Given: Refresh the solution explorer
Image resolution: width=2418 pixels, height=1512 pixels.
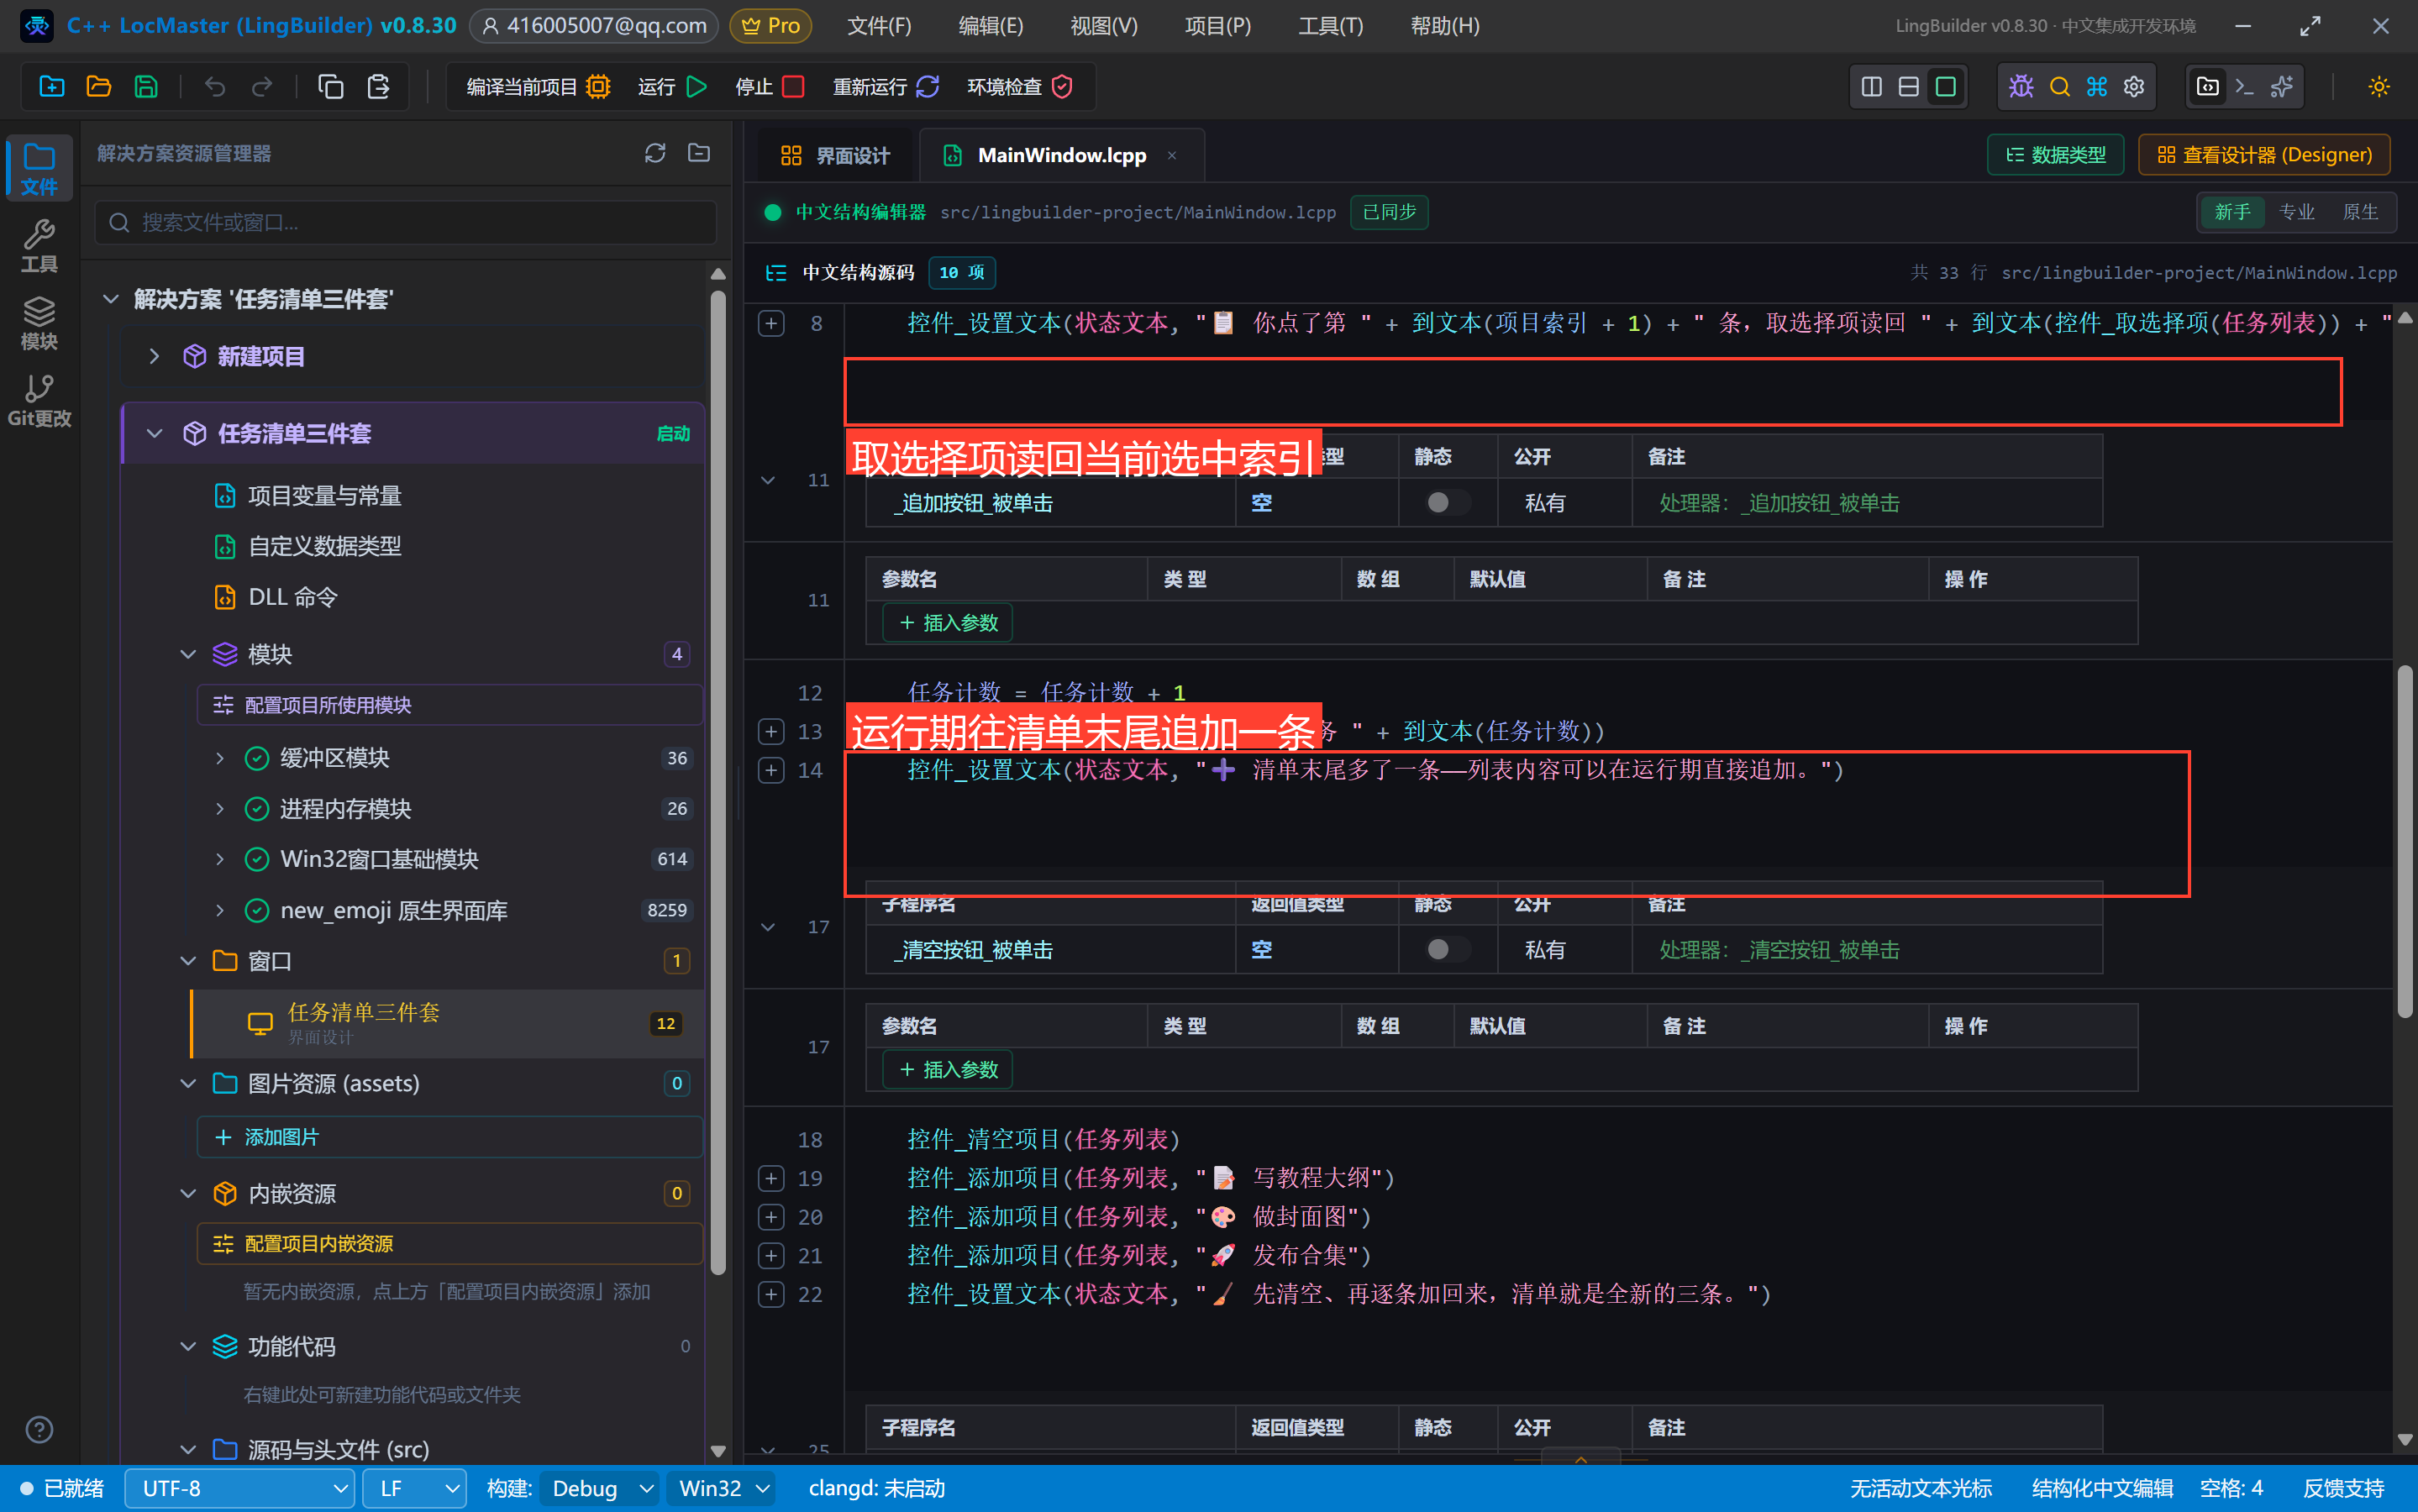Looking at the screenshot, I should point(654,153).
